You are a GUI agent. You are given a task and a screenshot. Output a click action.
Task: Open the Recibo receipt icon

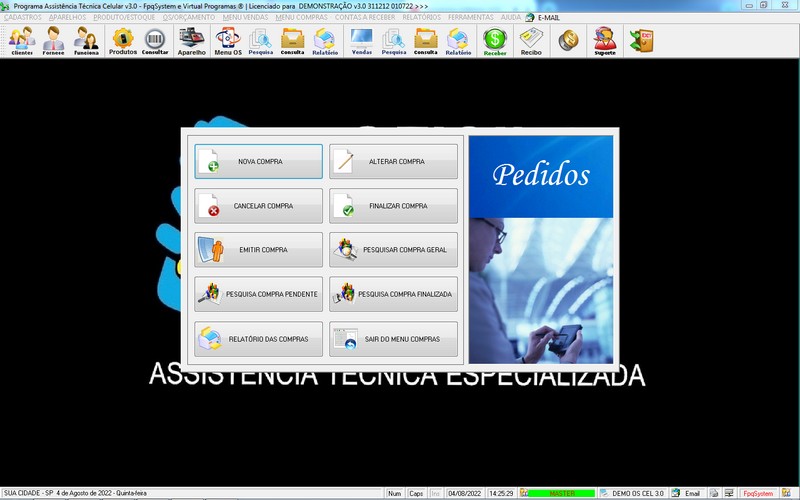[x=531, y=41]
